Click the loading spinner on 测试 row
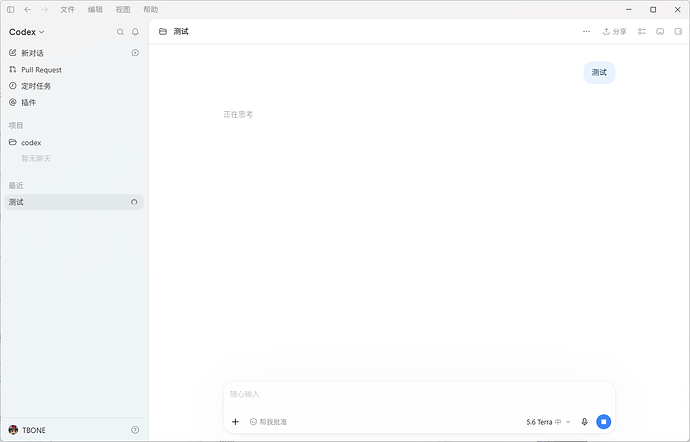This screenshot has height=442, width=690. (134, 202)
